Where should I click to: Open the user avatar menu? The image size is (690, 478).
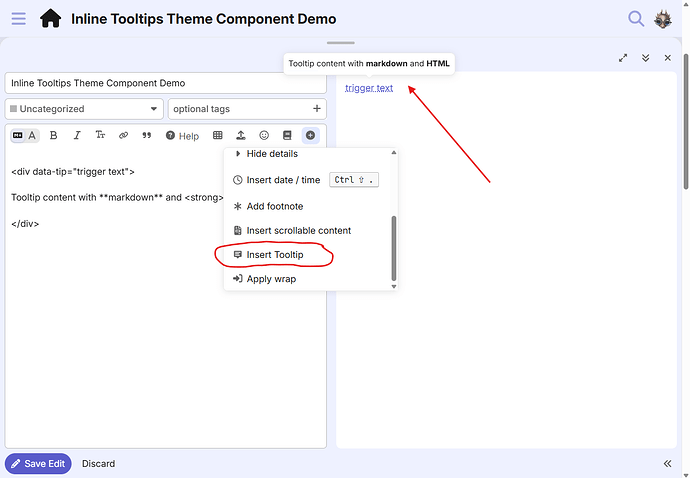coord(663,19)
